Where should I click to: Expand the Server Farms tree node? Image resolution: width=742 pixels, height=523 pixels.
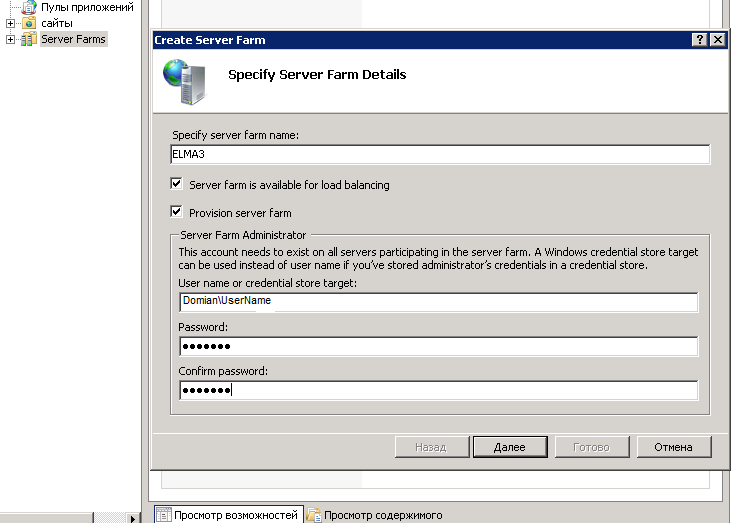click(x=10, y=39)
